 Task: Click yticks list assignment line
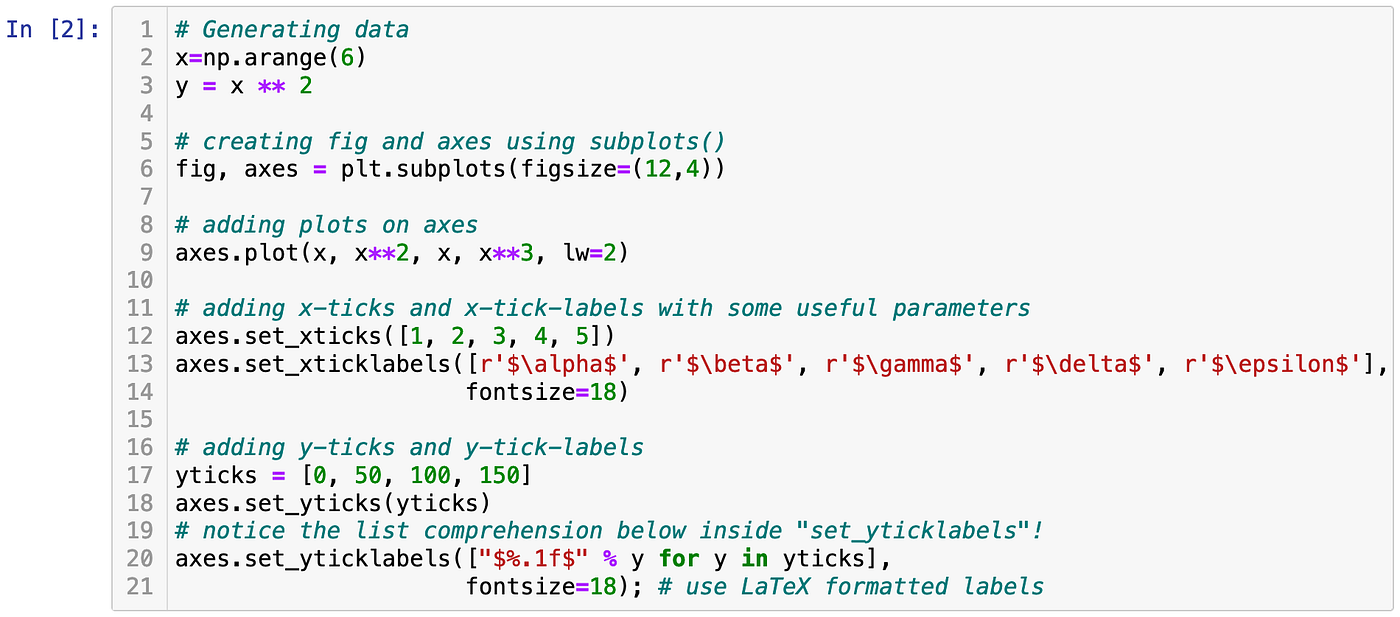point(353,475)
